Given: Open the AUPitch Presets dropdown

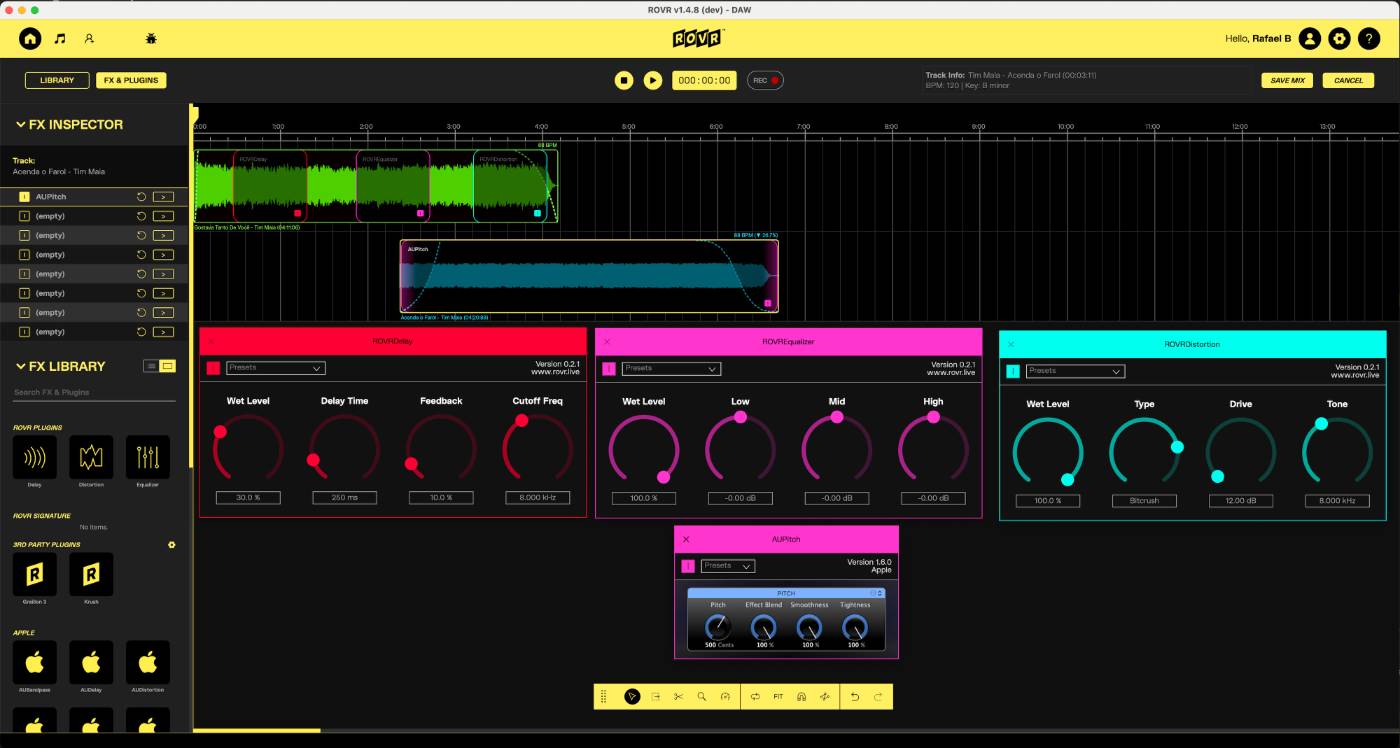Looking at the screenshot, I should (x=728, y=566).
